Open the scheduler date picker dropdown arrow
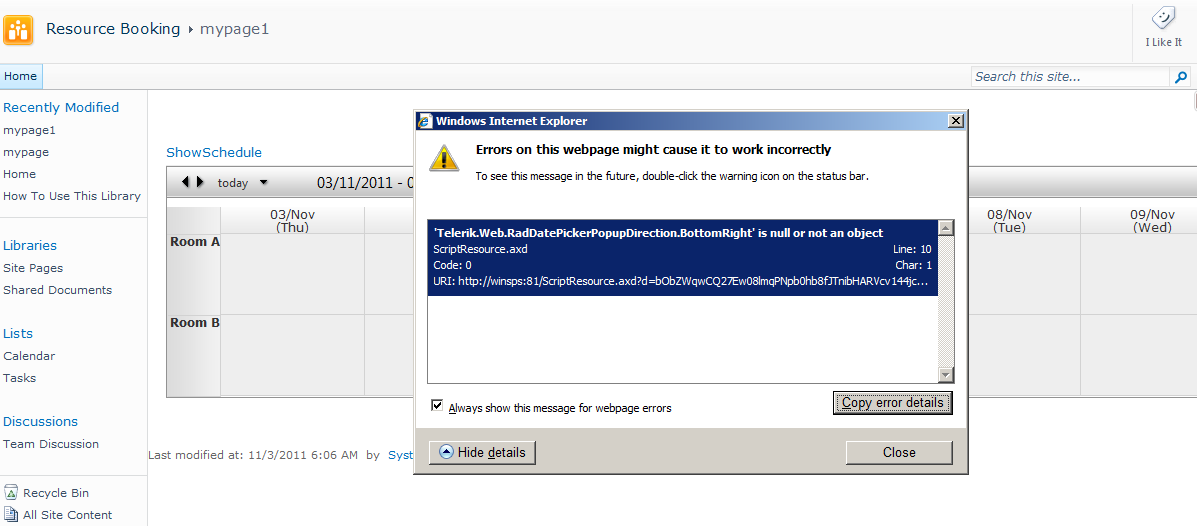Image resolution: width=1197 pixels, height=526 pixels. 264,183
